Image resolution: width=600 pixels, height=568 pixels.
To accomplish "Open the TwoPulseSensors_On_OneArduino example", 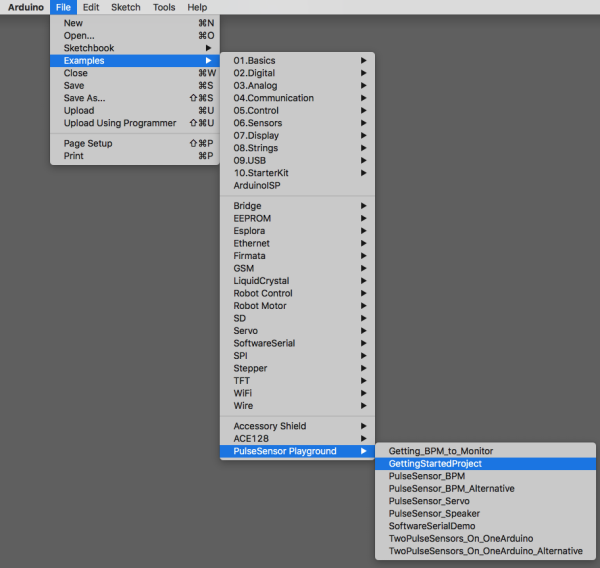I will coord(485,539).
